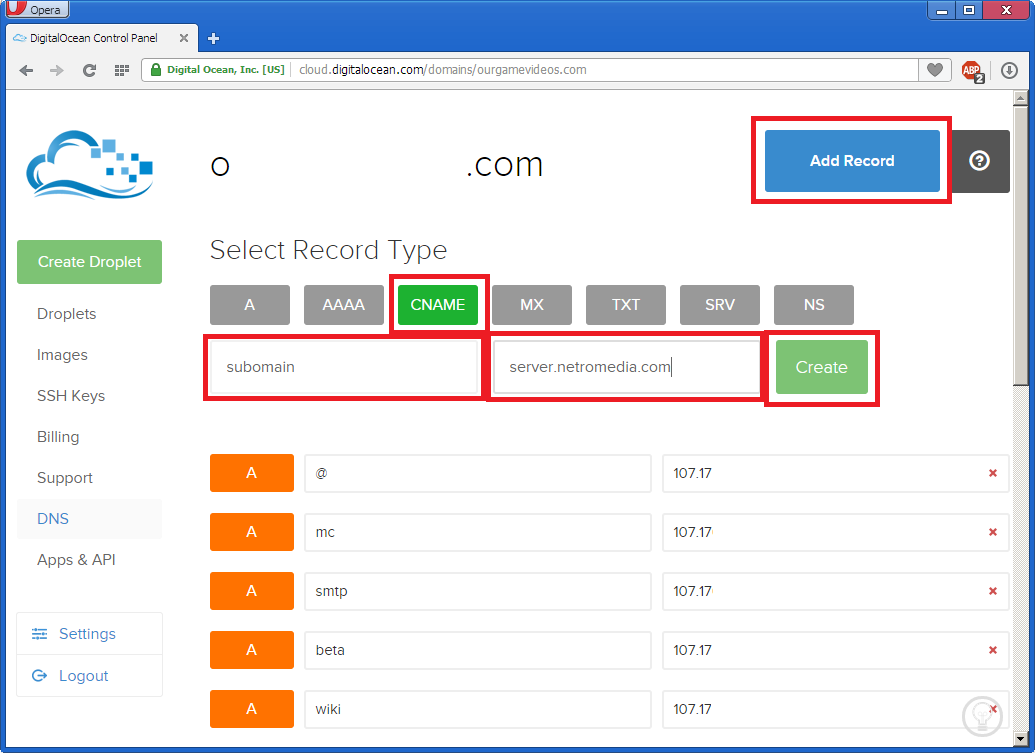Viewport: 1035px width, 753px height.
Task: Click the beta record name field
Action: point(478,650)
